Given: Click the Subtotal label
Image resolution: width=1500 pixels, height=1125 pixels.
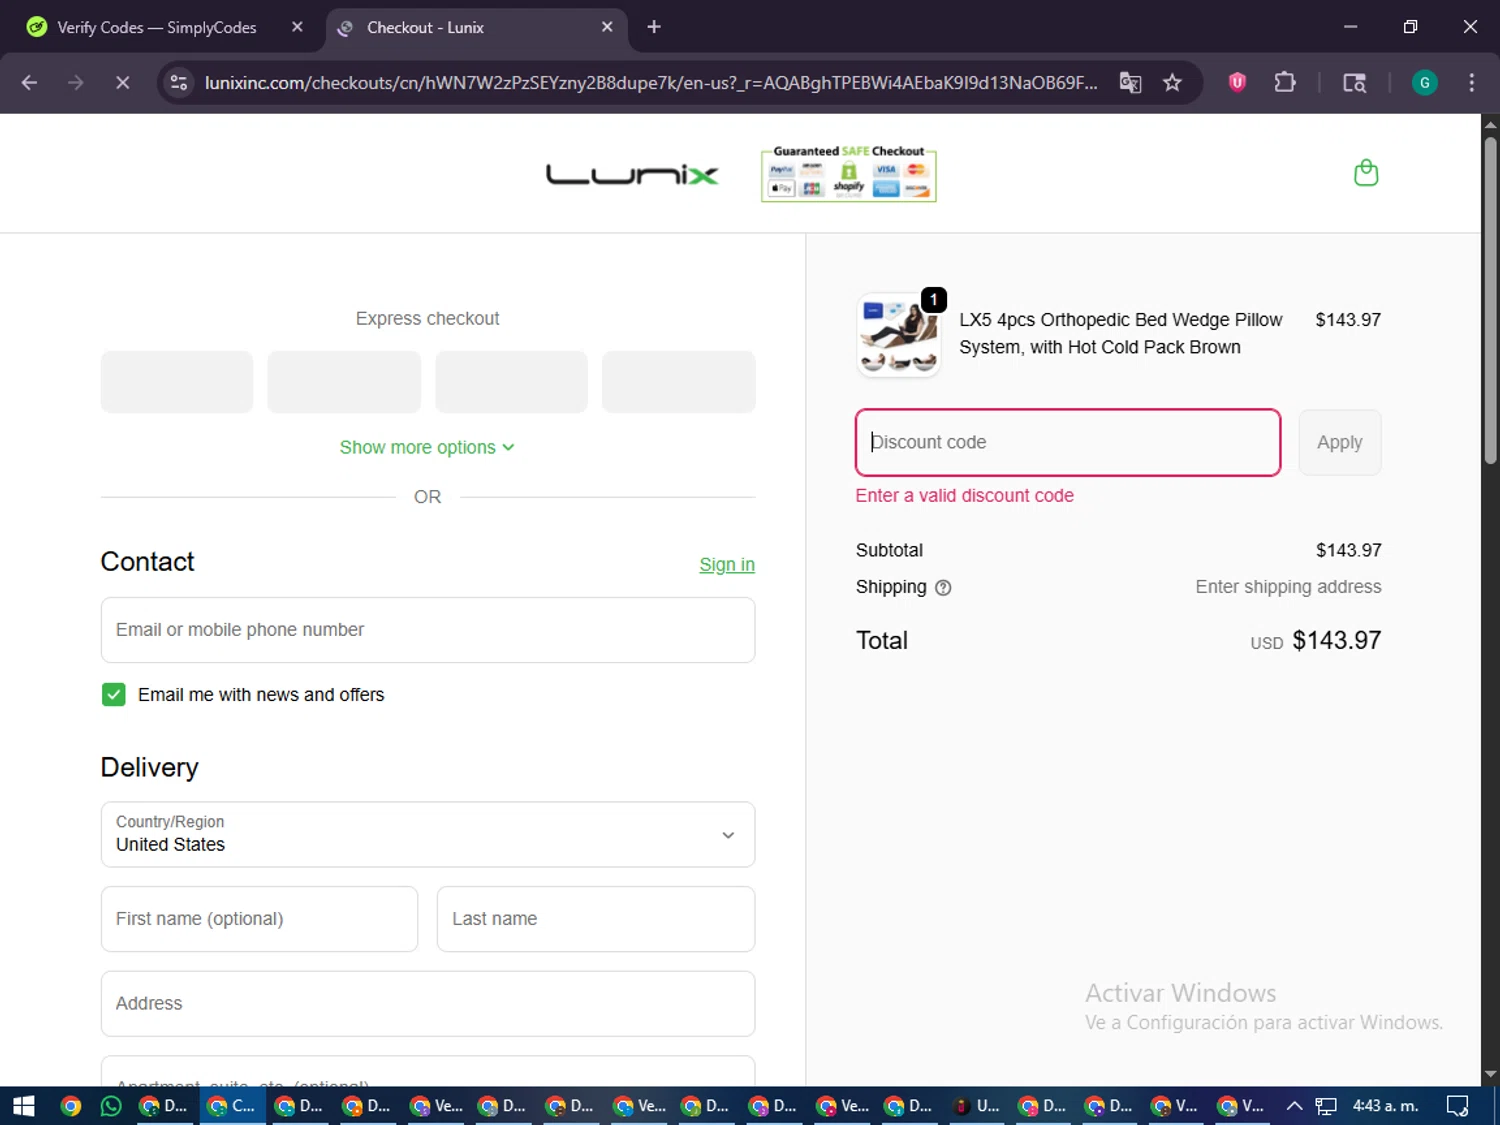Looking at the screenshot, I should pyautogui.click(x=889, y=551).
